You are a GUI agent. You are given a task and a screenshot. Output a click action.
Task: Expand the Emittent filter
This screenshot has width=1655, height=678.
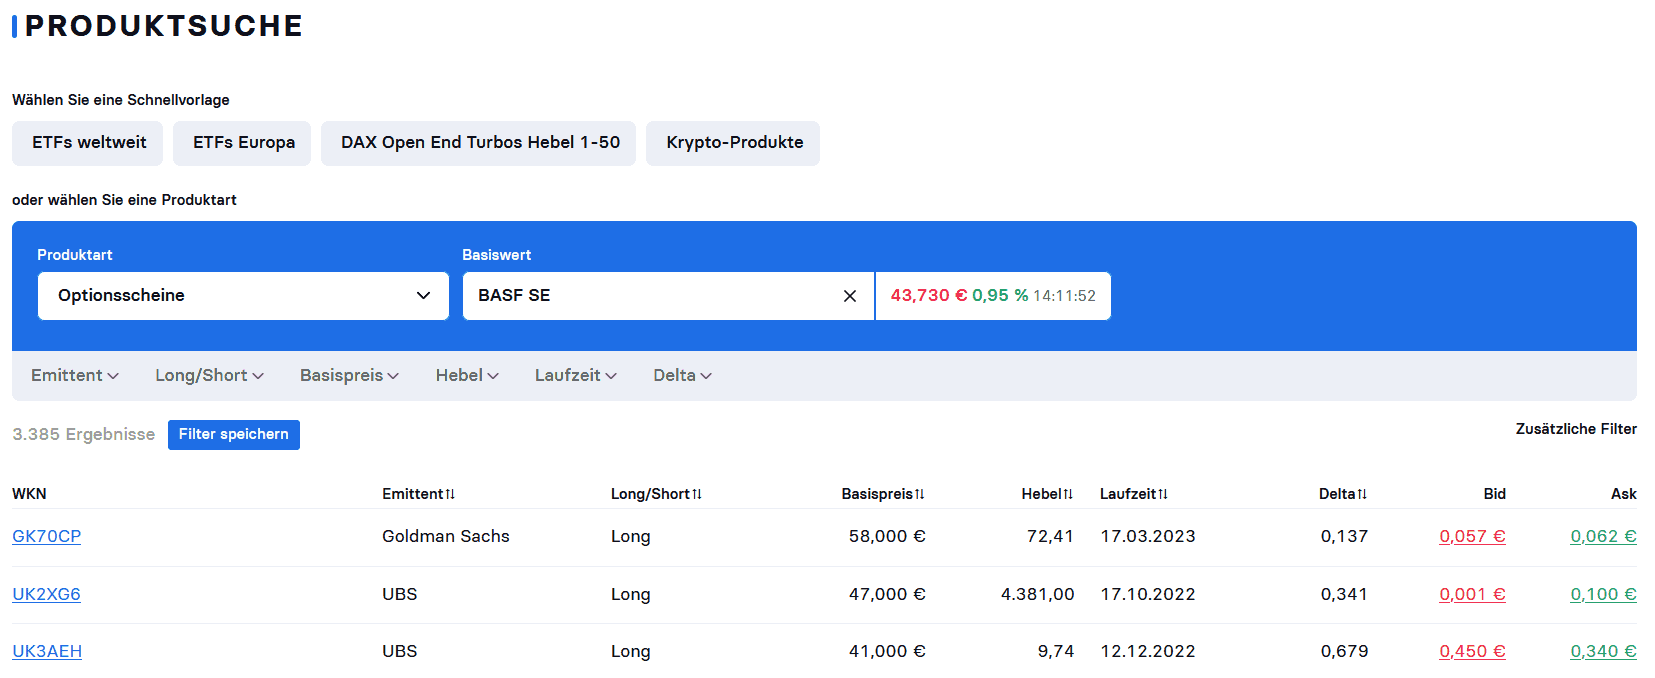coord(75,376)
